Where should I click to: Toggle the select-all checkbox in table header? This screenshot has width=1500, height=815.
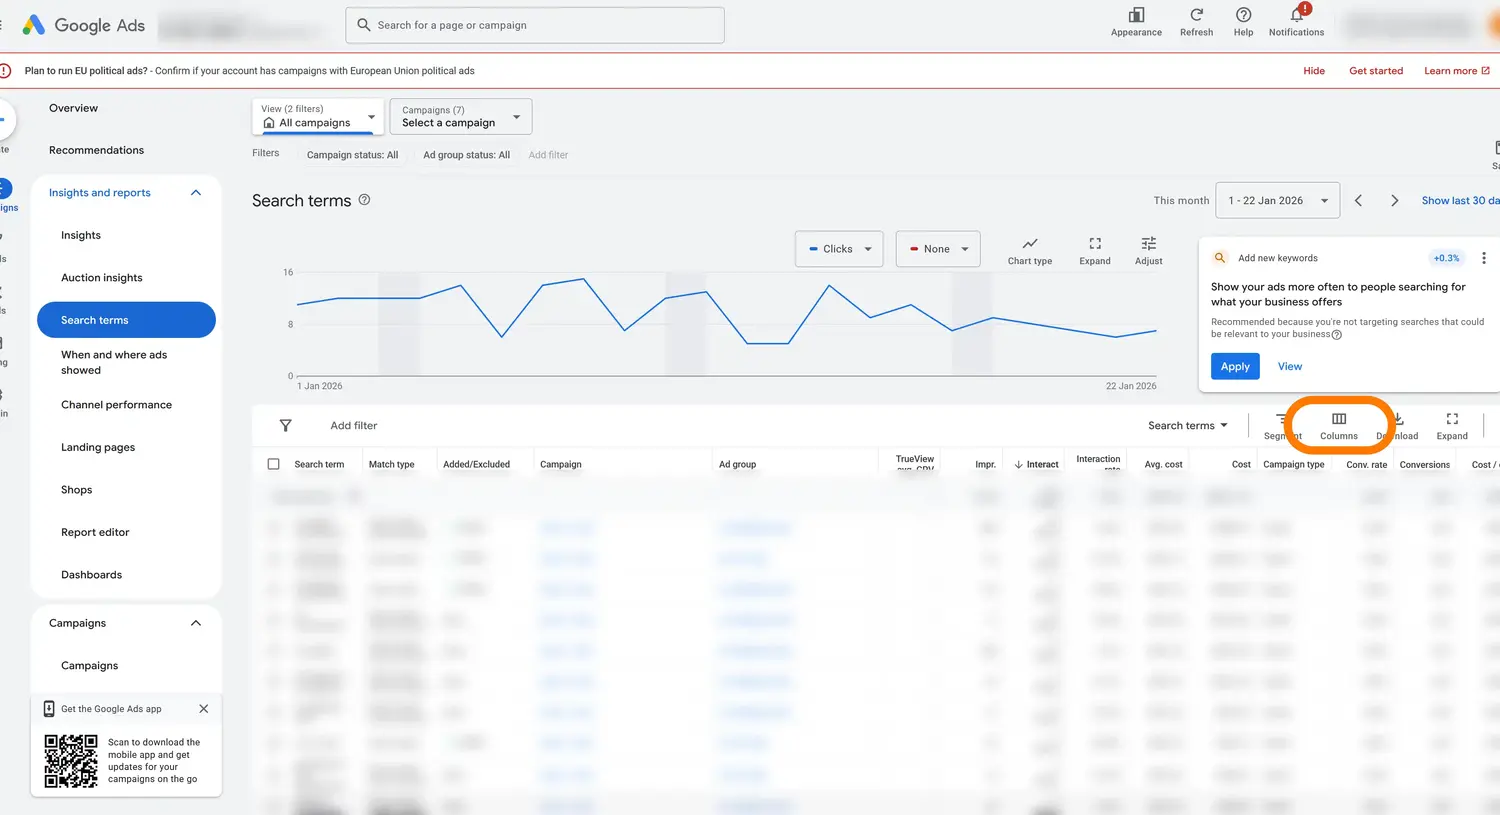tap(273, 463)
